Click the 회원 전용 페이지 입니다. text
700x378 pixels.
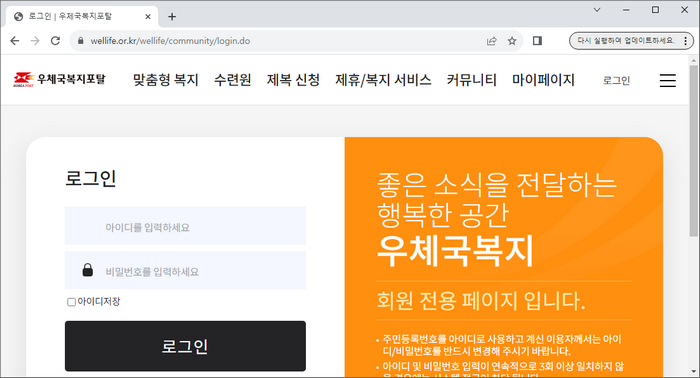pos(481,300)
